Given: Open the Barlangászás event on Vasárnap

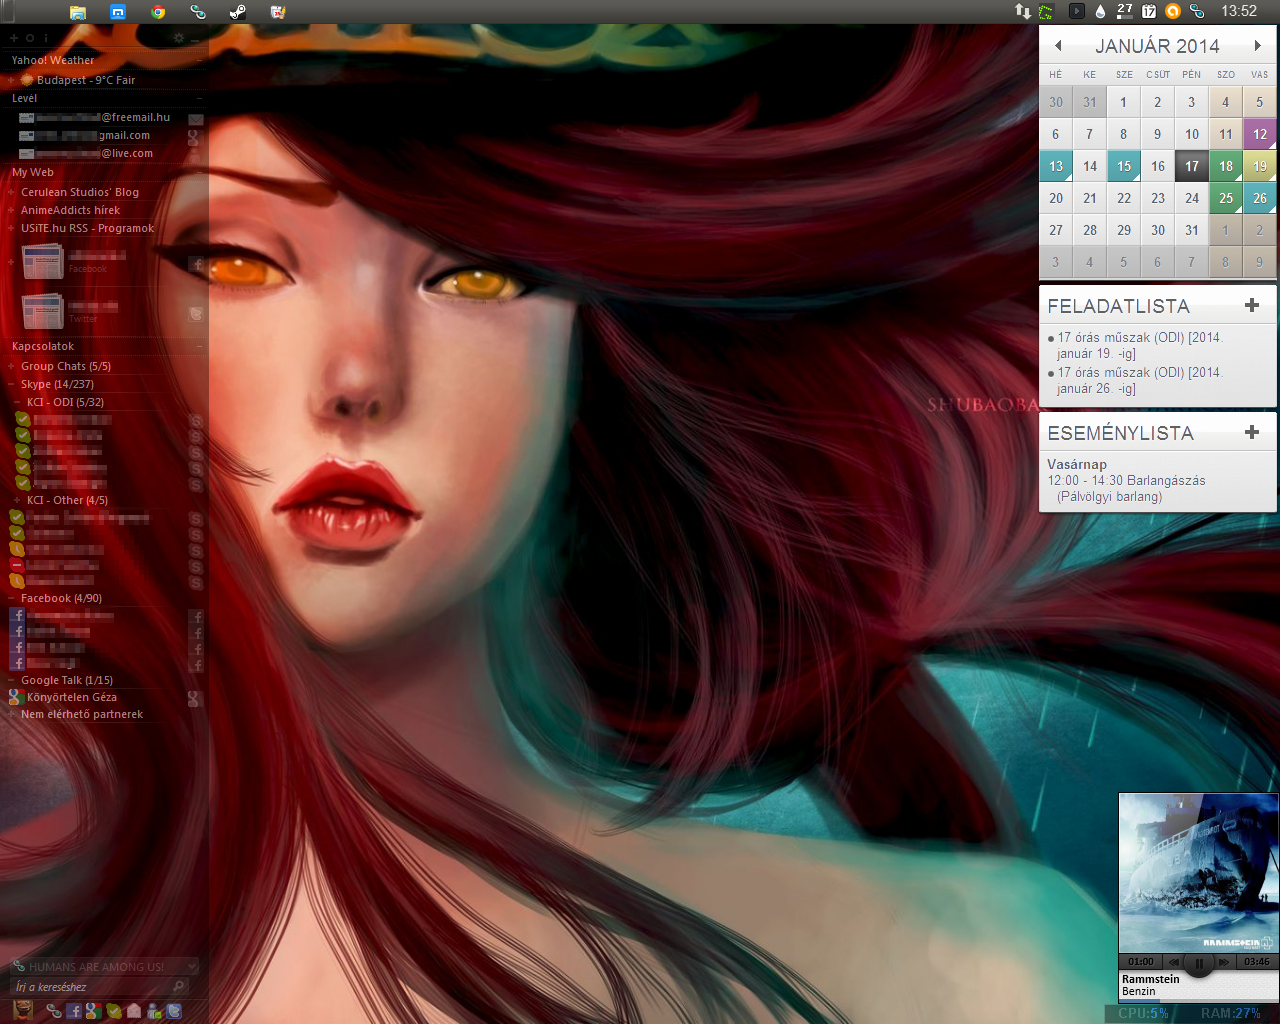Looking at the screenshot, I should pyautogui.click(x=1127, y=488).
